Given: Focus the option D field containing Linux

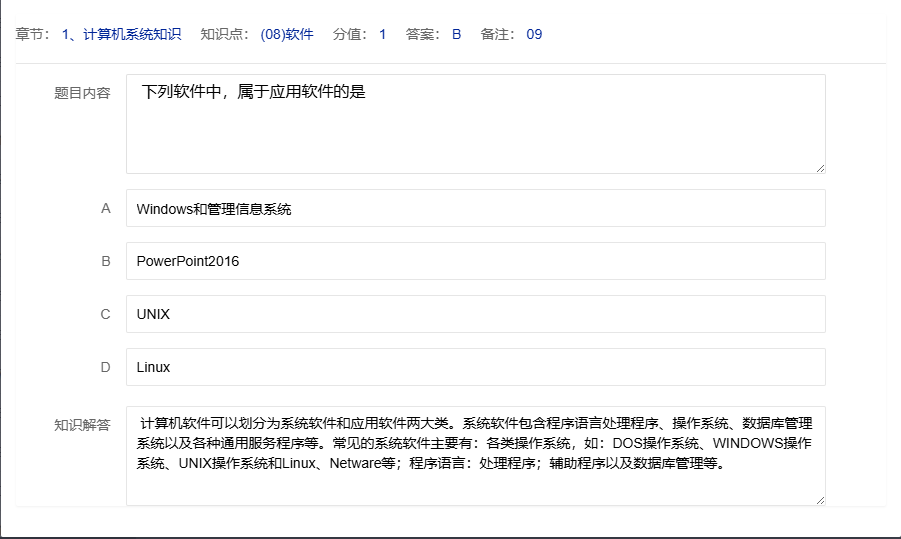Looking at the screenshot, I should coord(475,367).
